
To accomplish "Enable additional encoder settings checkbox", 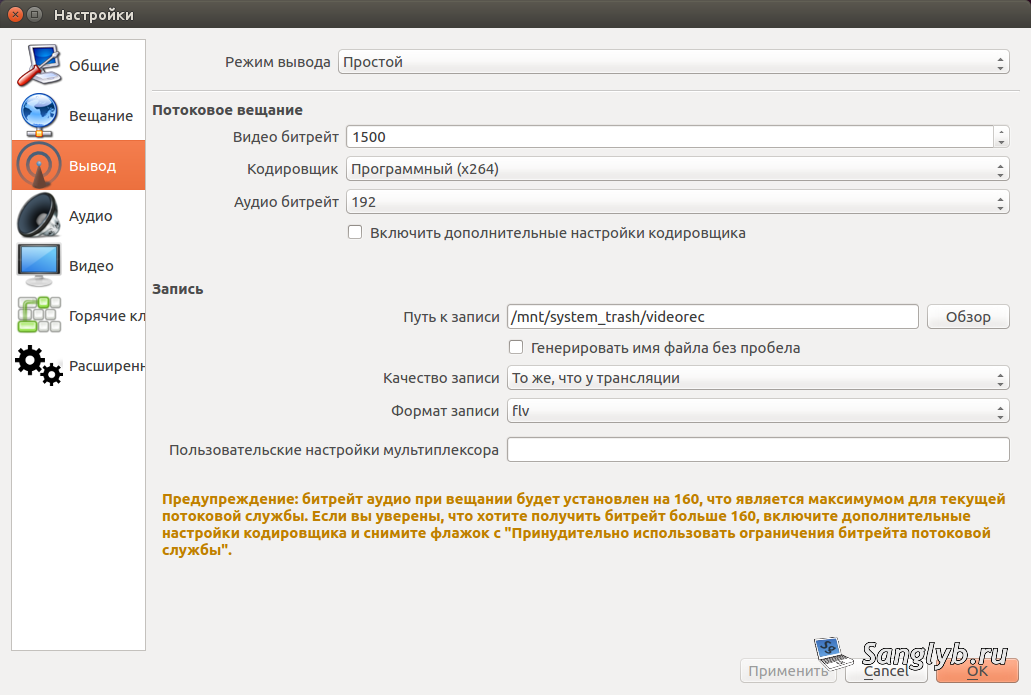I will coord(355,232).
